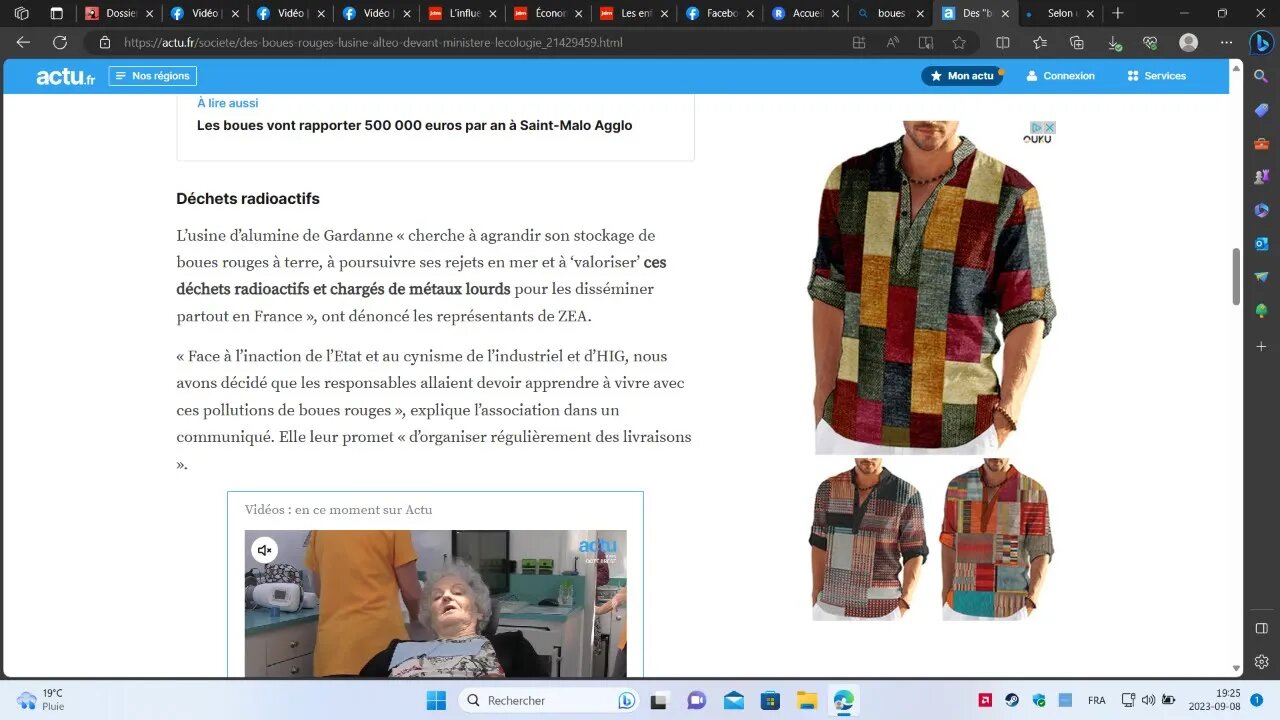Reload the page with the refresh icon

pos(60,43)
